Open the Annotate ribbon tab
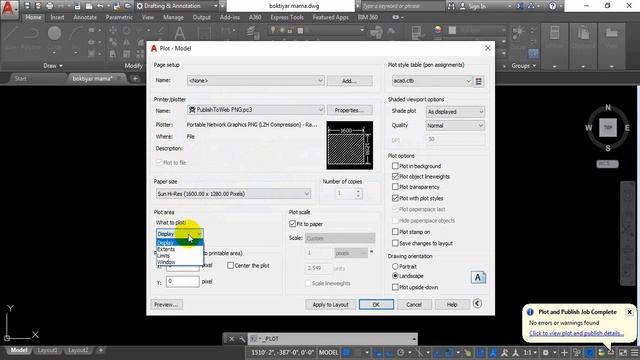Viewport: 640px width, 360px height. tap(85, 18)
